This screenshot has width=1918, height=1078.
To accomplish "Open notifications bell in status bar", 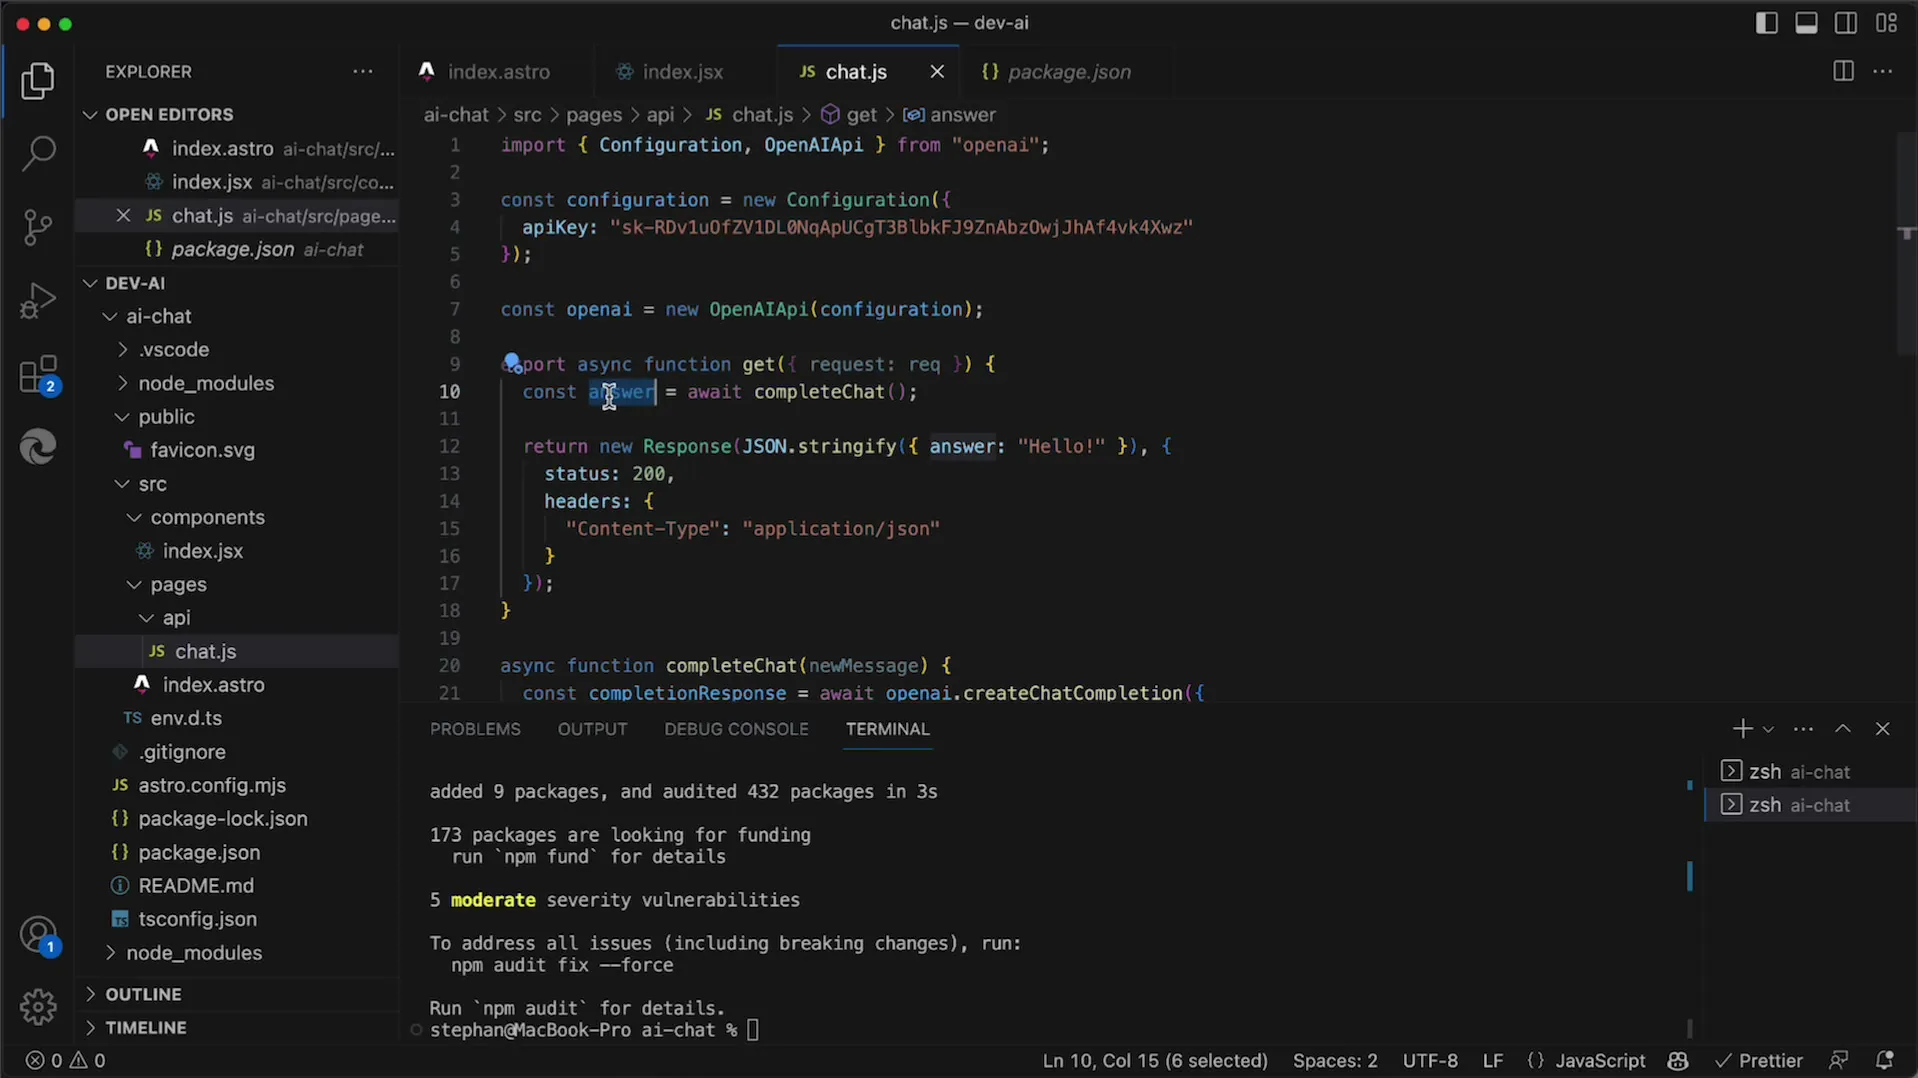I will tap(1884, 1061).
